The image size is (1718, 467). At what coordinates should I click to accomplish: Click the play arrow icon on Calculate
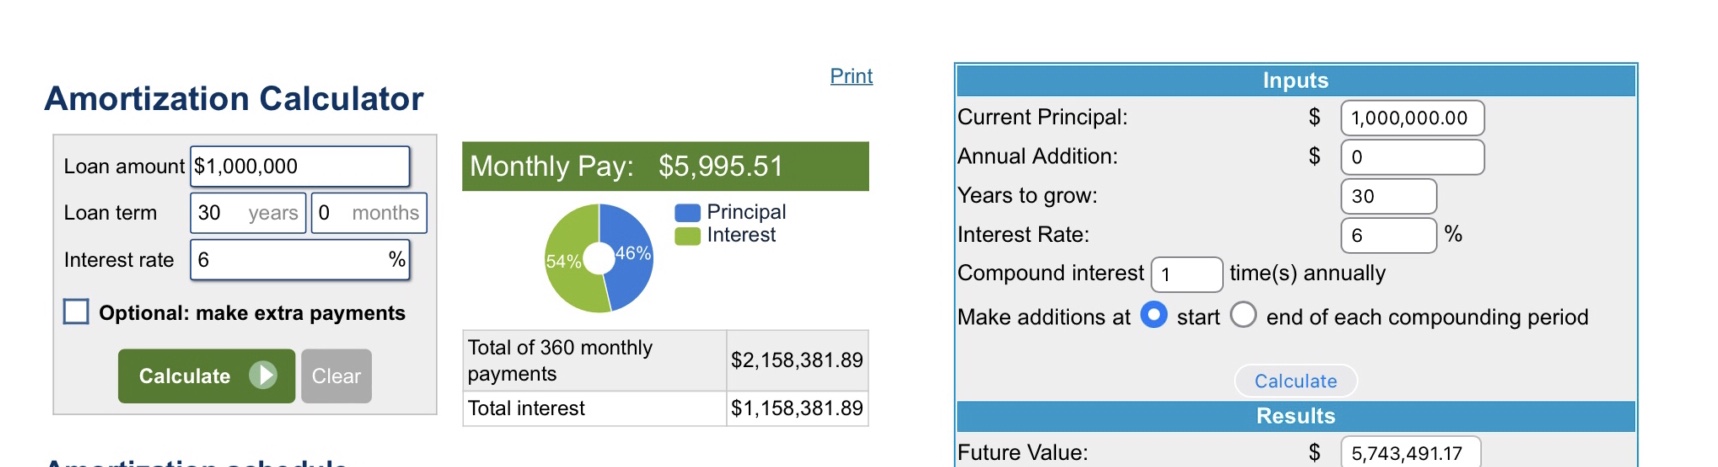pos(263,375)
